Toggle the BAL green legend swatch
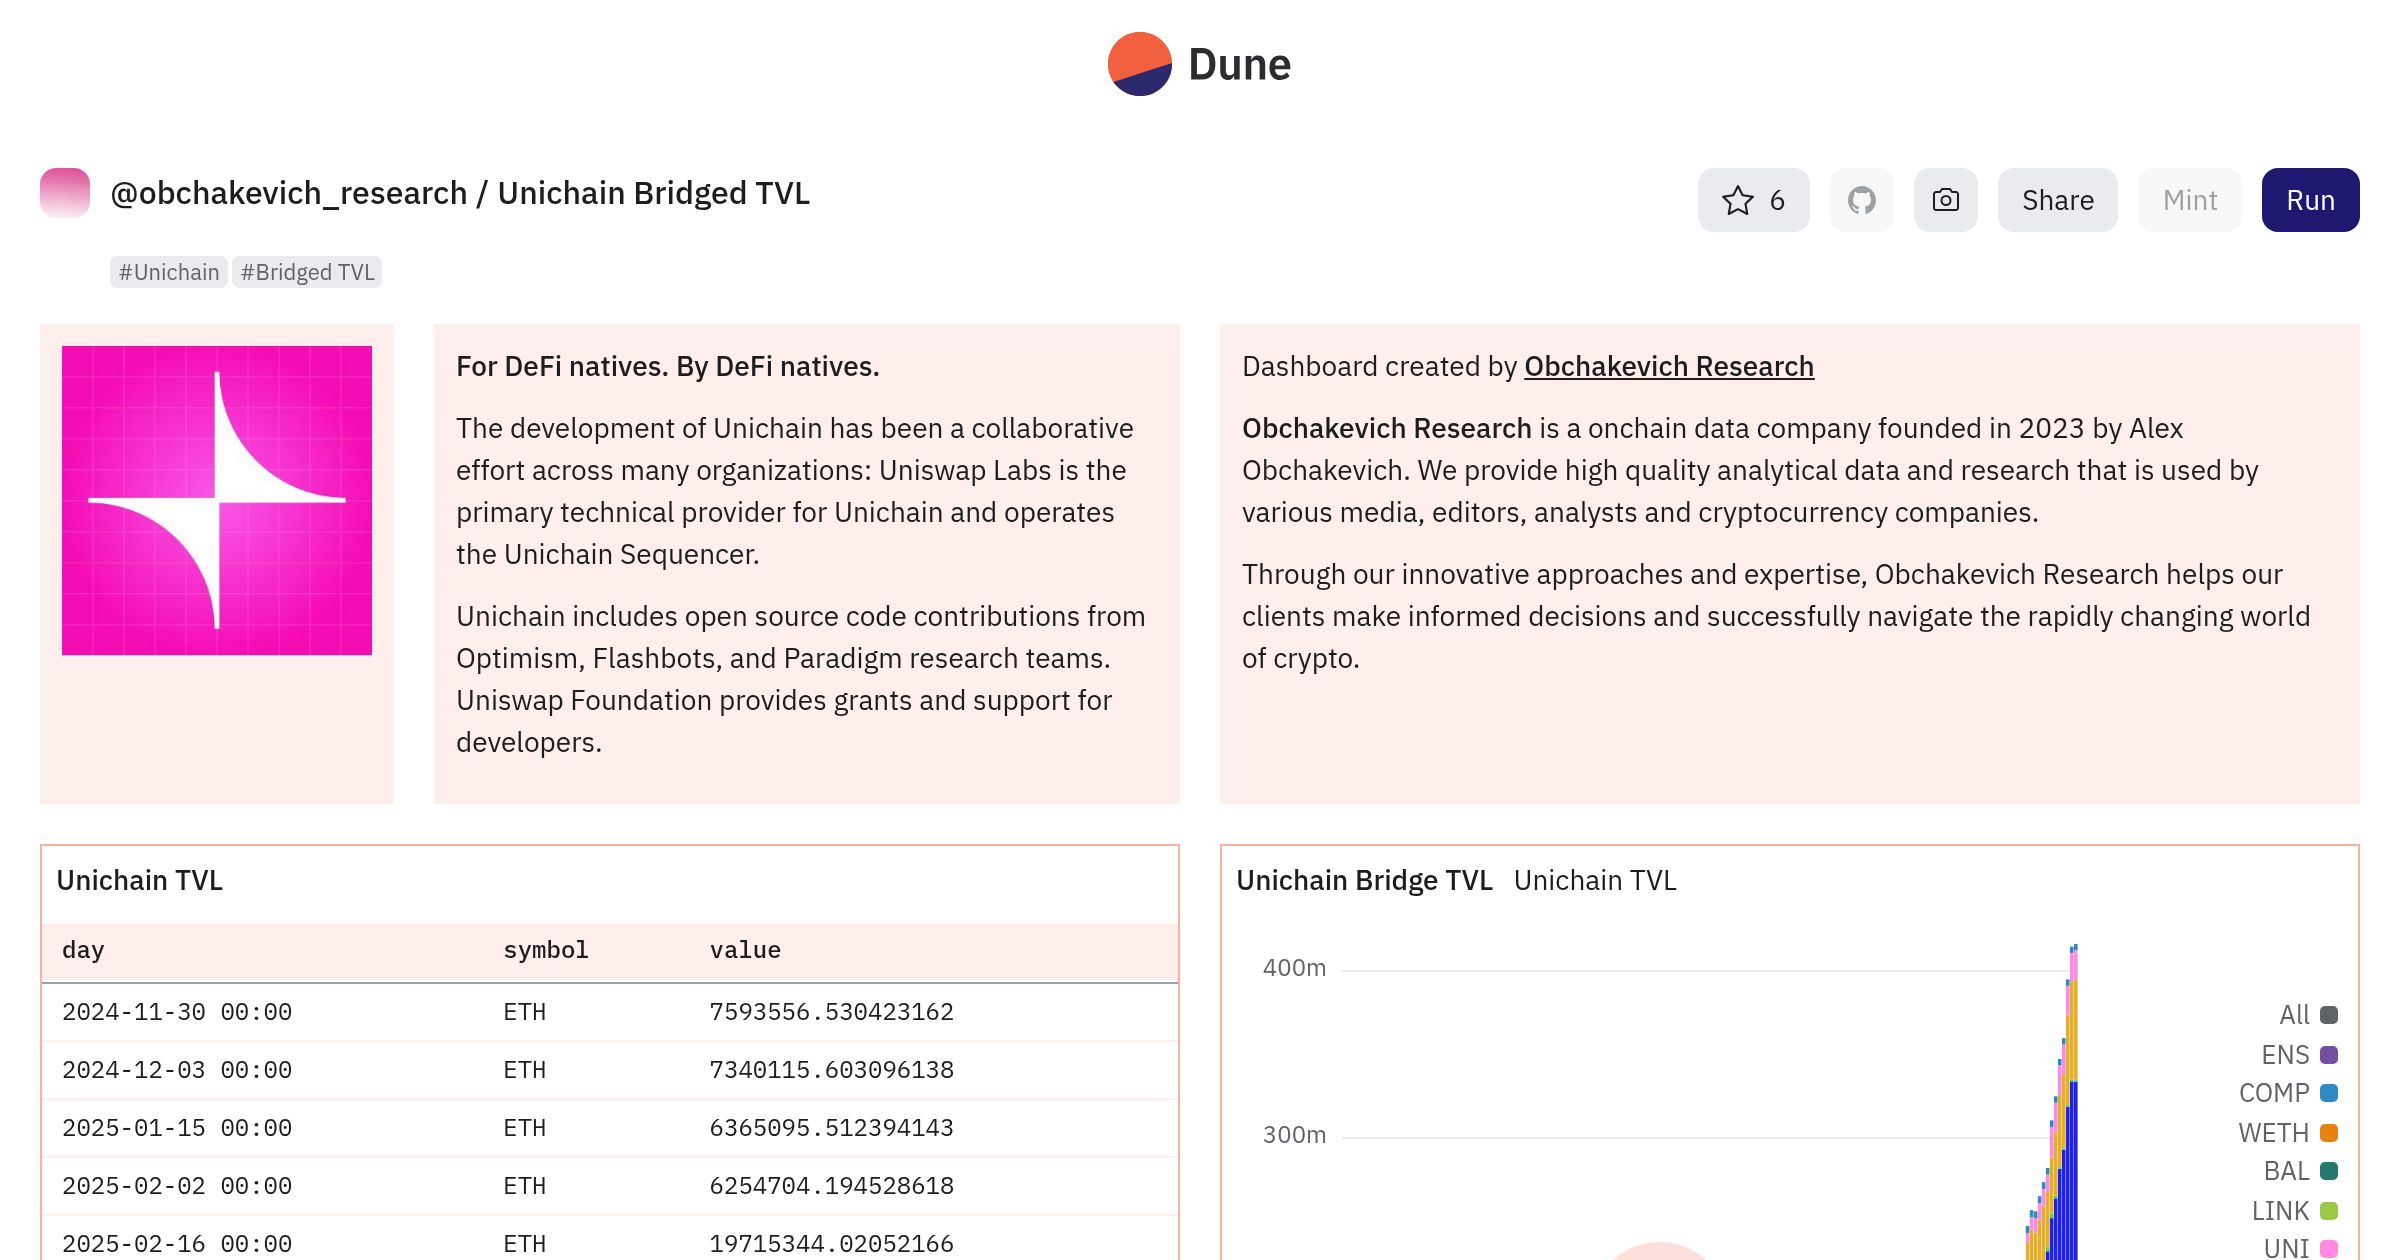This screenshot has height=1260, width=2400. 2329,1171
